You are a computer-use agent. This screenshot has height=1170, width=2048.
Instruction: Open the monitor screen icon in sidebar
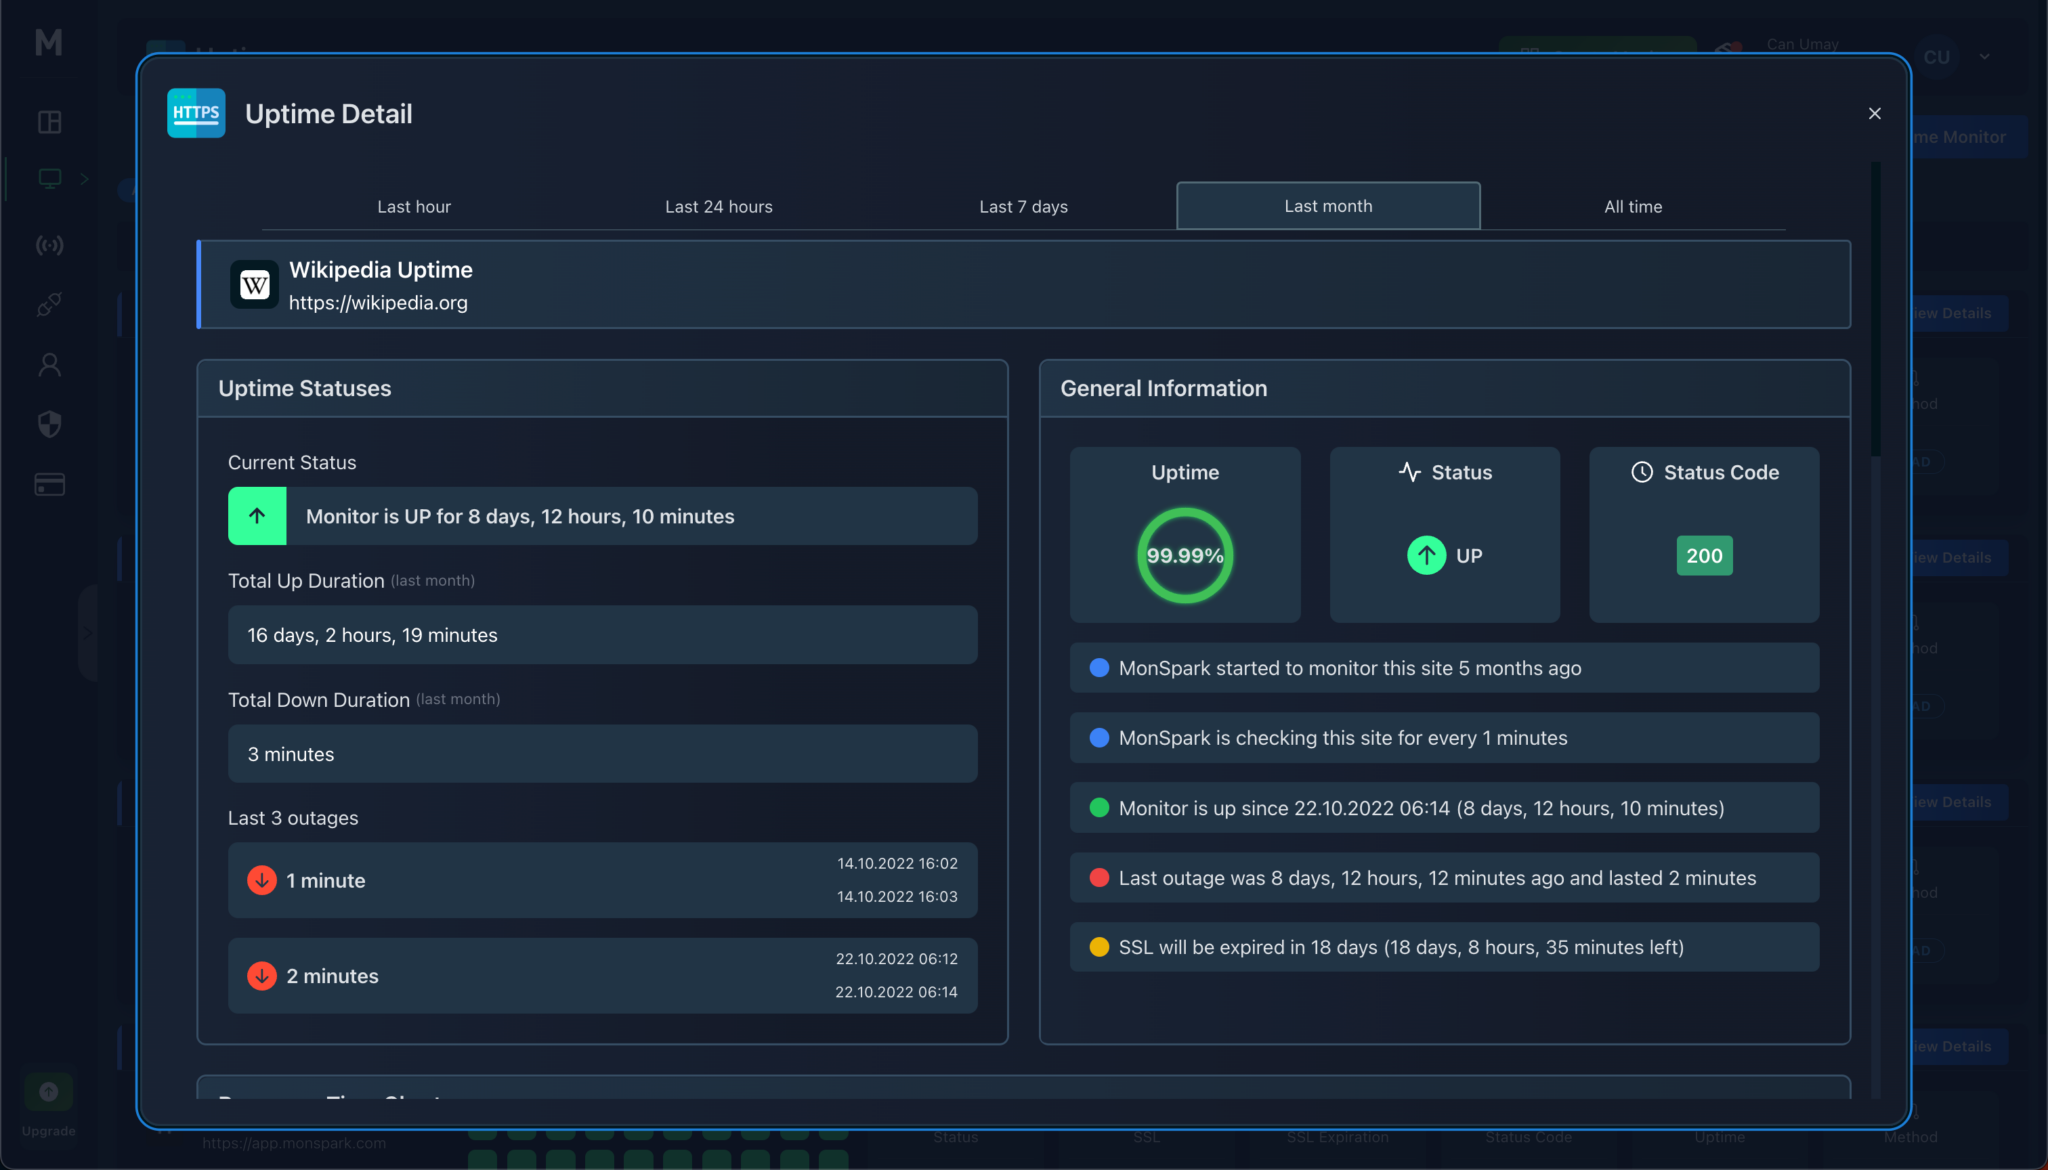49,178
